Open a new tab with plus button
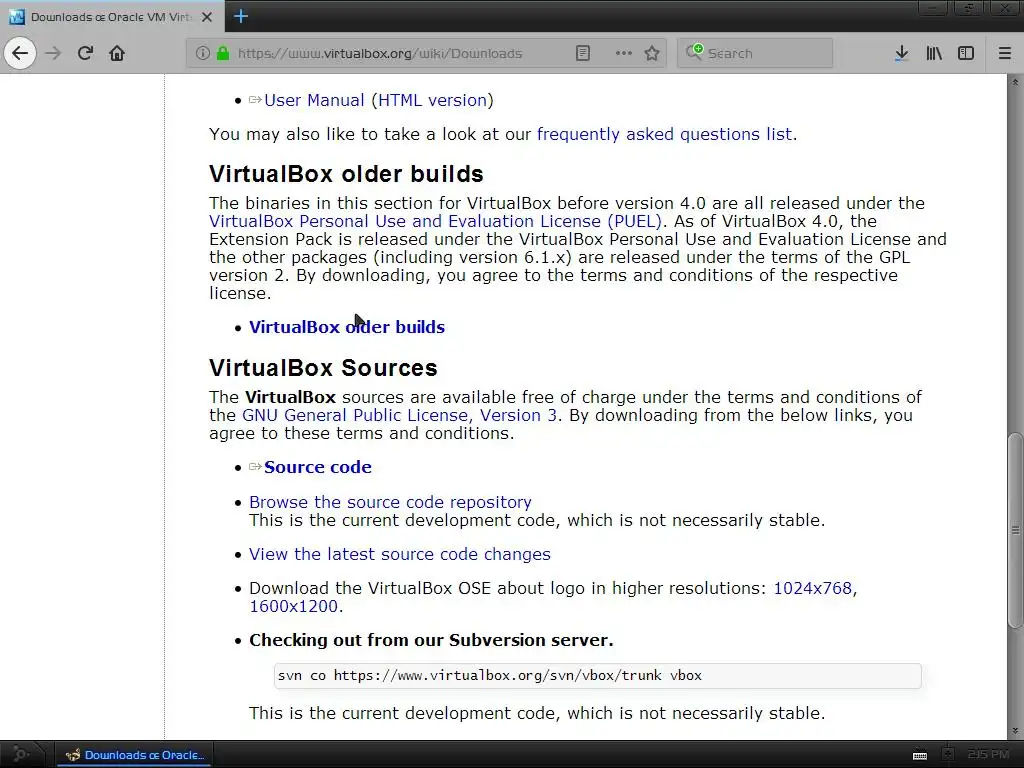 240,16
